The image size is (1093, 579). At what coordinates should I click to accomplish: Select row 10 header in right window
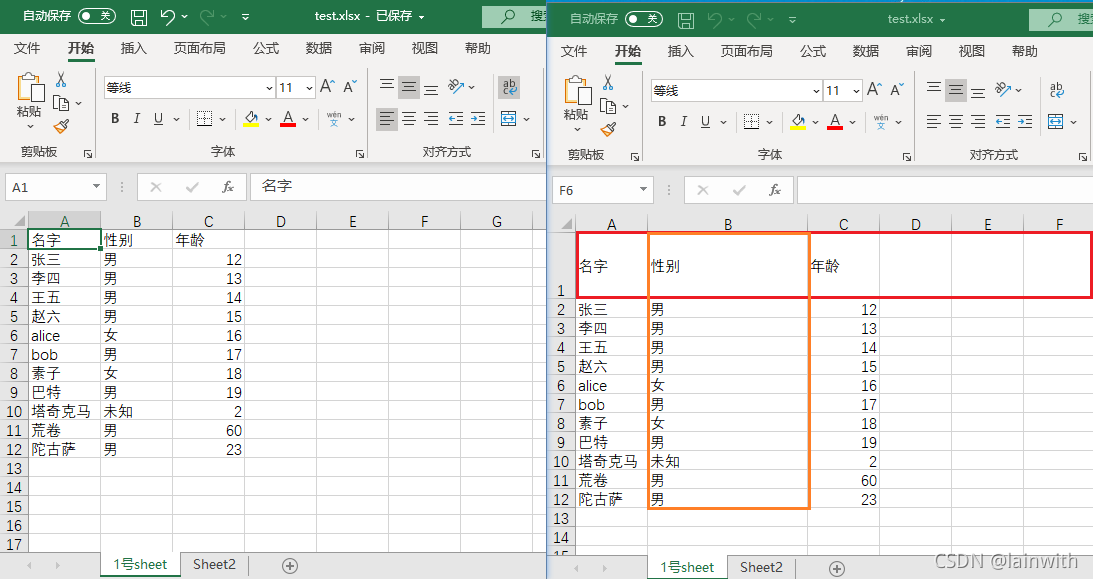pos(561,461)
